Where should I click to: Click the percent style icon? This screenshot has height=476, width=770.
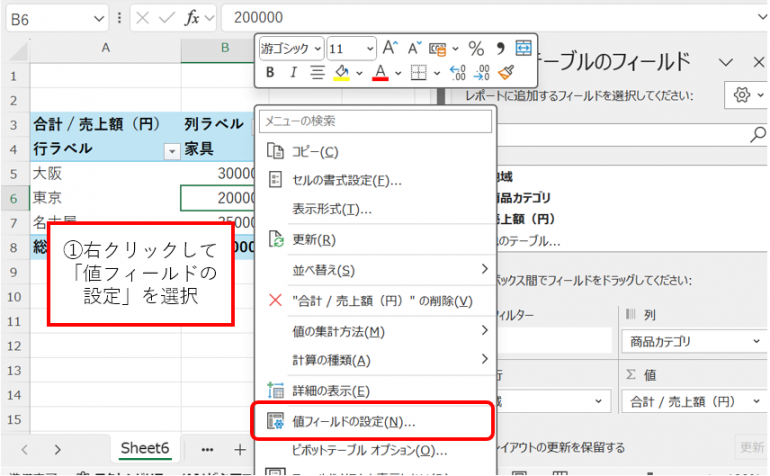coord(476,48)
